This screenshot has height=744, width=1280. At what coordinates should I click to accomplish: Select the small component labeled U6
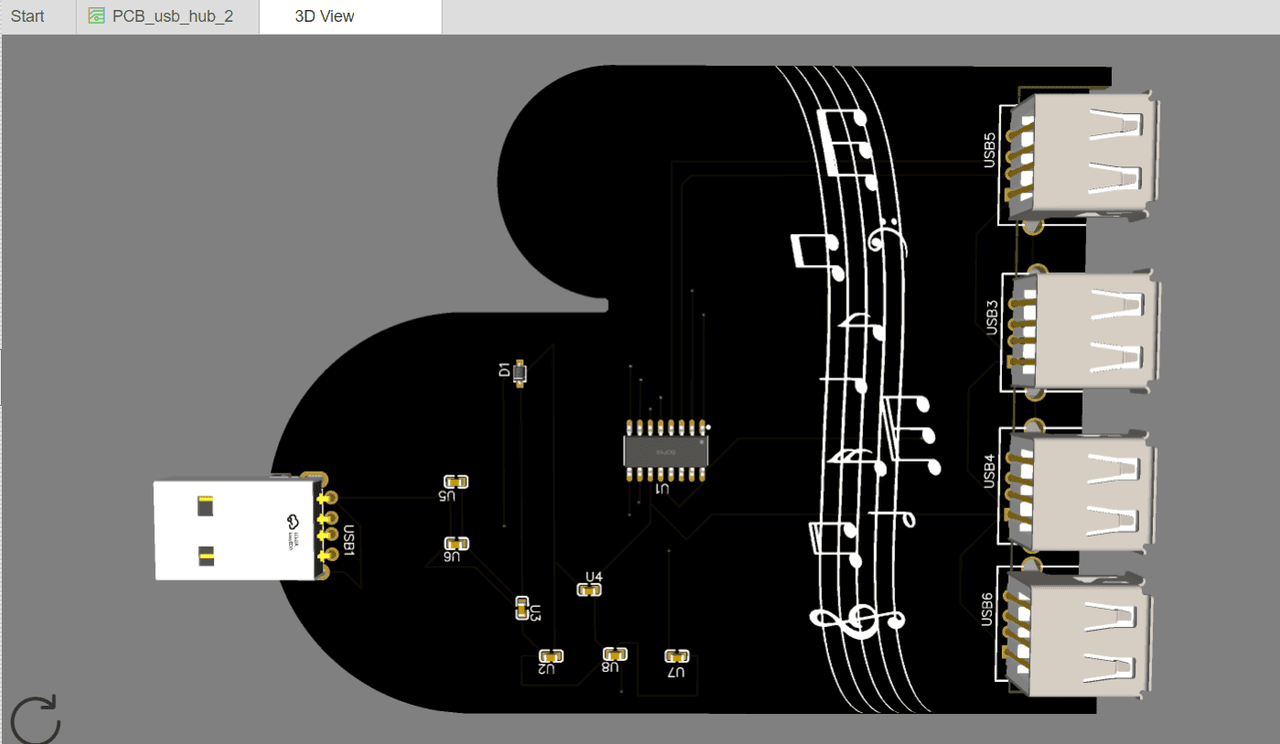pyautogui.click(x=456, y=544)
